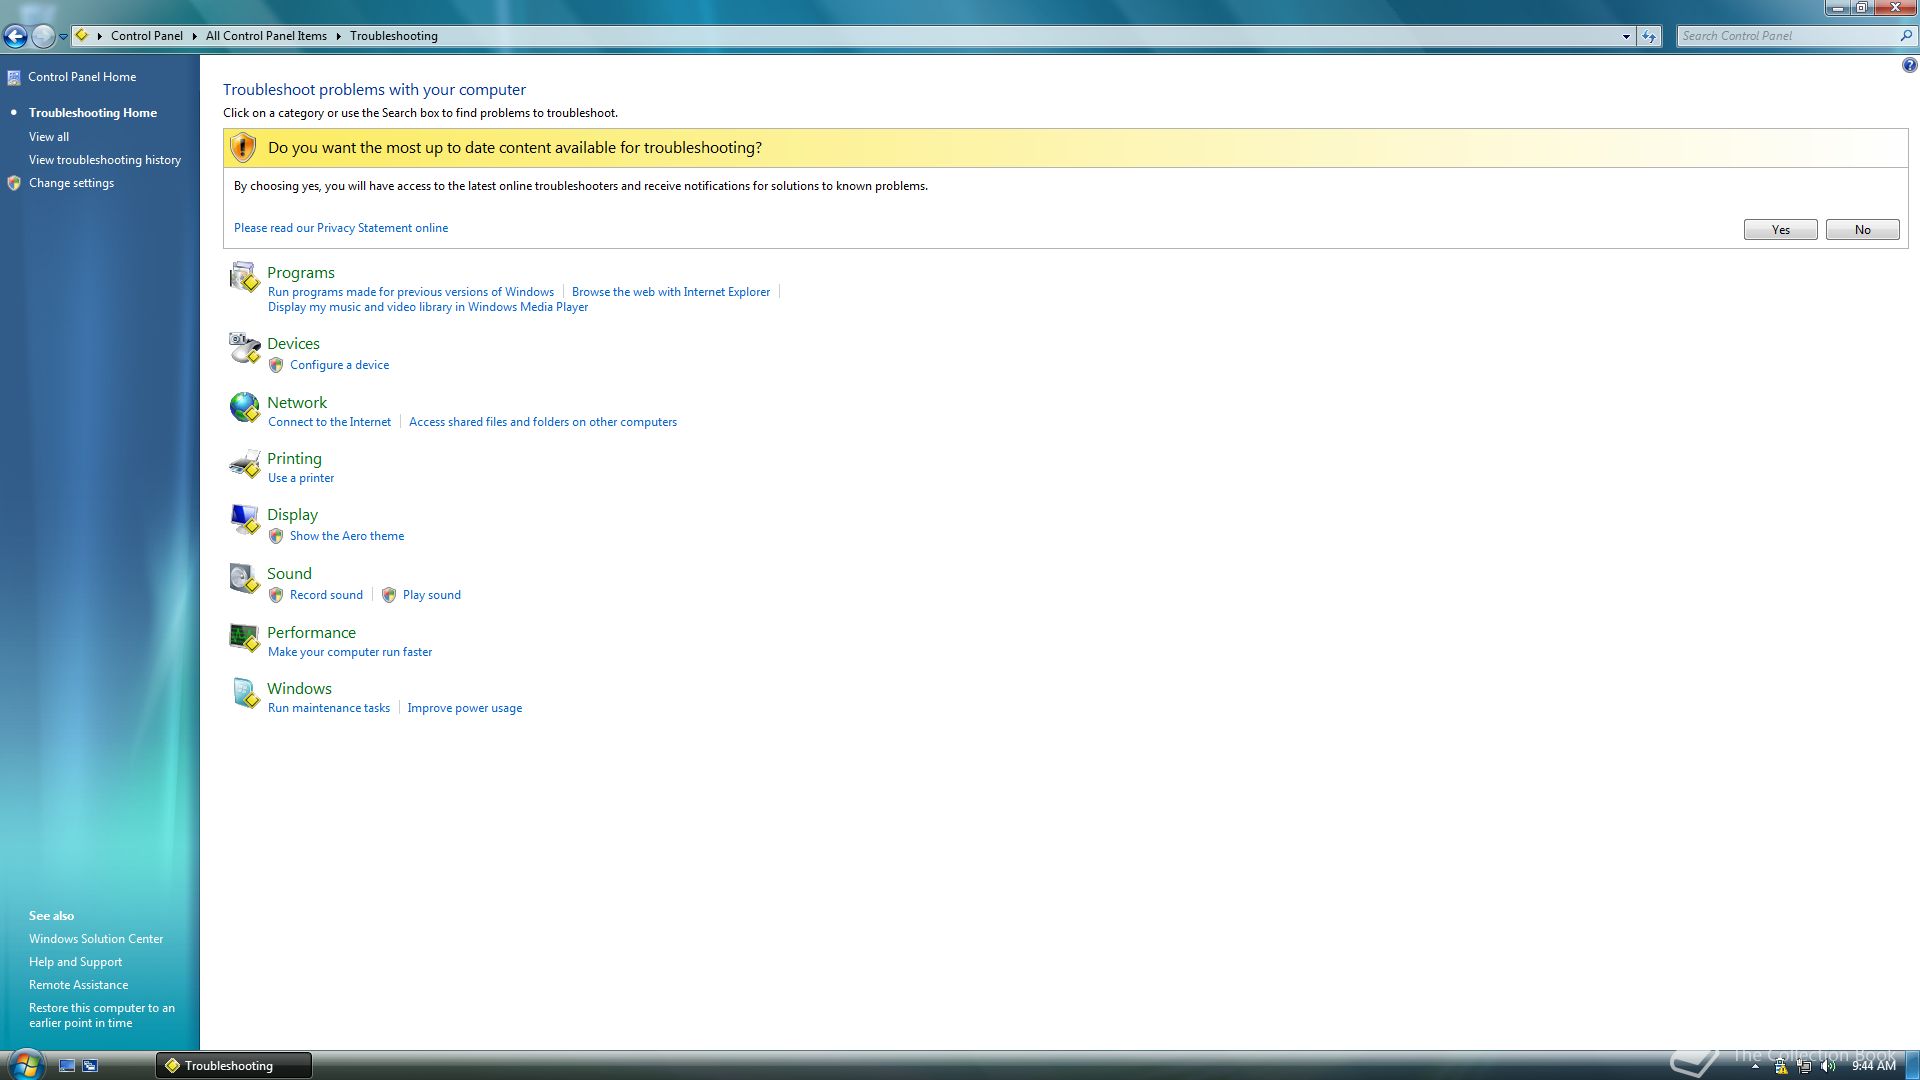This screenshot has height=1080, width=1920.
Task: Click the Yes button
Action: pos(1780,230)
